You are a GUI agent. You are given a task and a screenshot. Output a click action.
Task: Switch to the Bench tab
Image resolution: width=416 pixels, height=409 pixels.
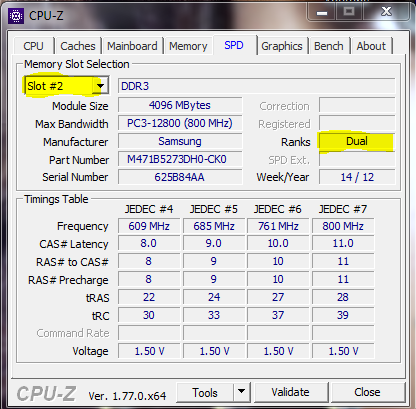click(x=329, y=46)
